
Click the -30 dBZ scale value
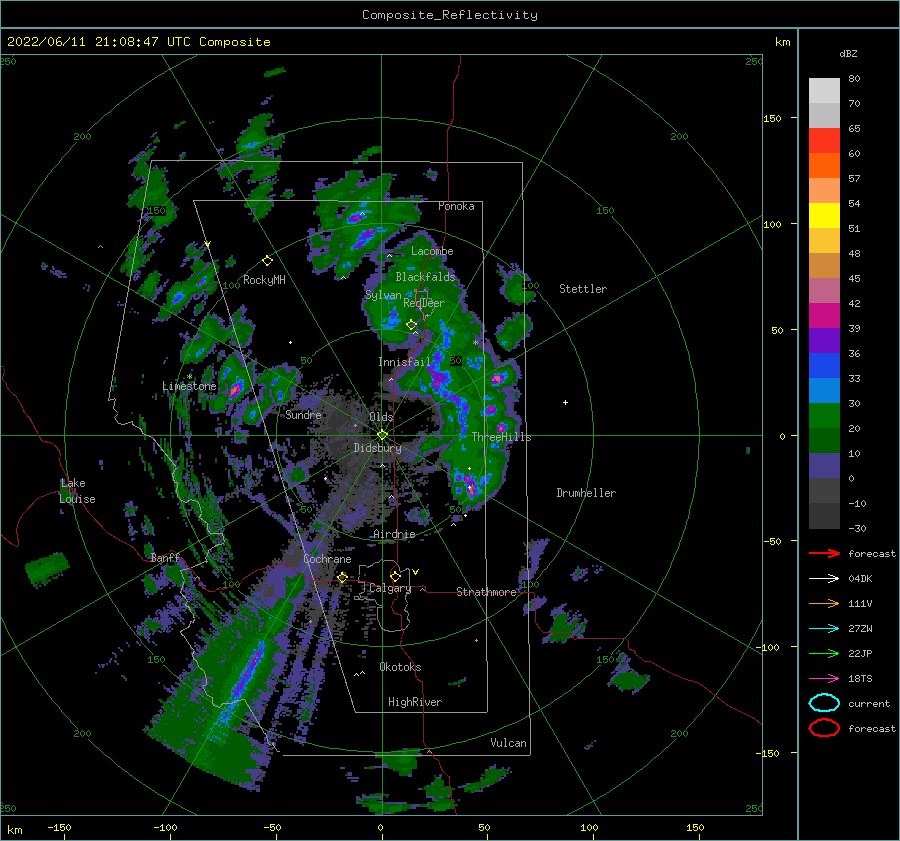click(x=857, y=529)
